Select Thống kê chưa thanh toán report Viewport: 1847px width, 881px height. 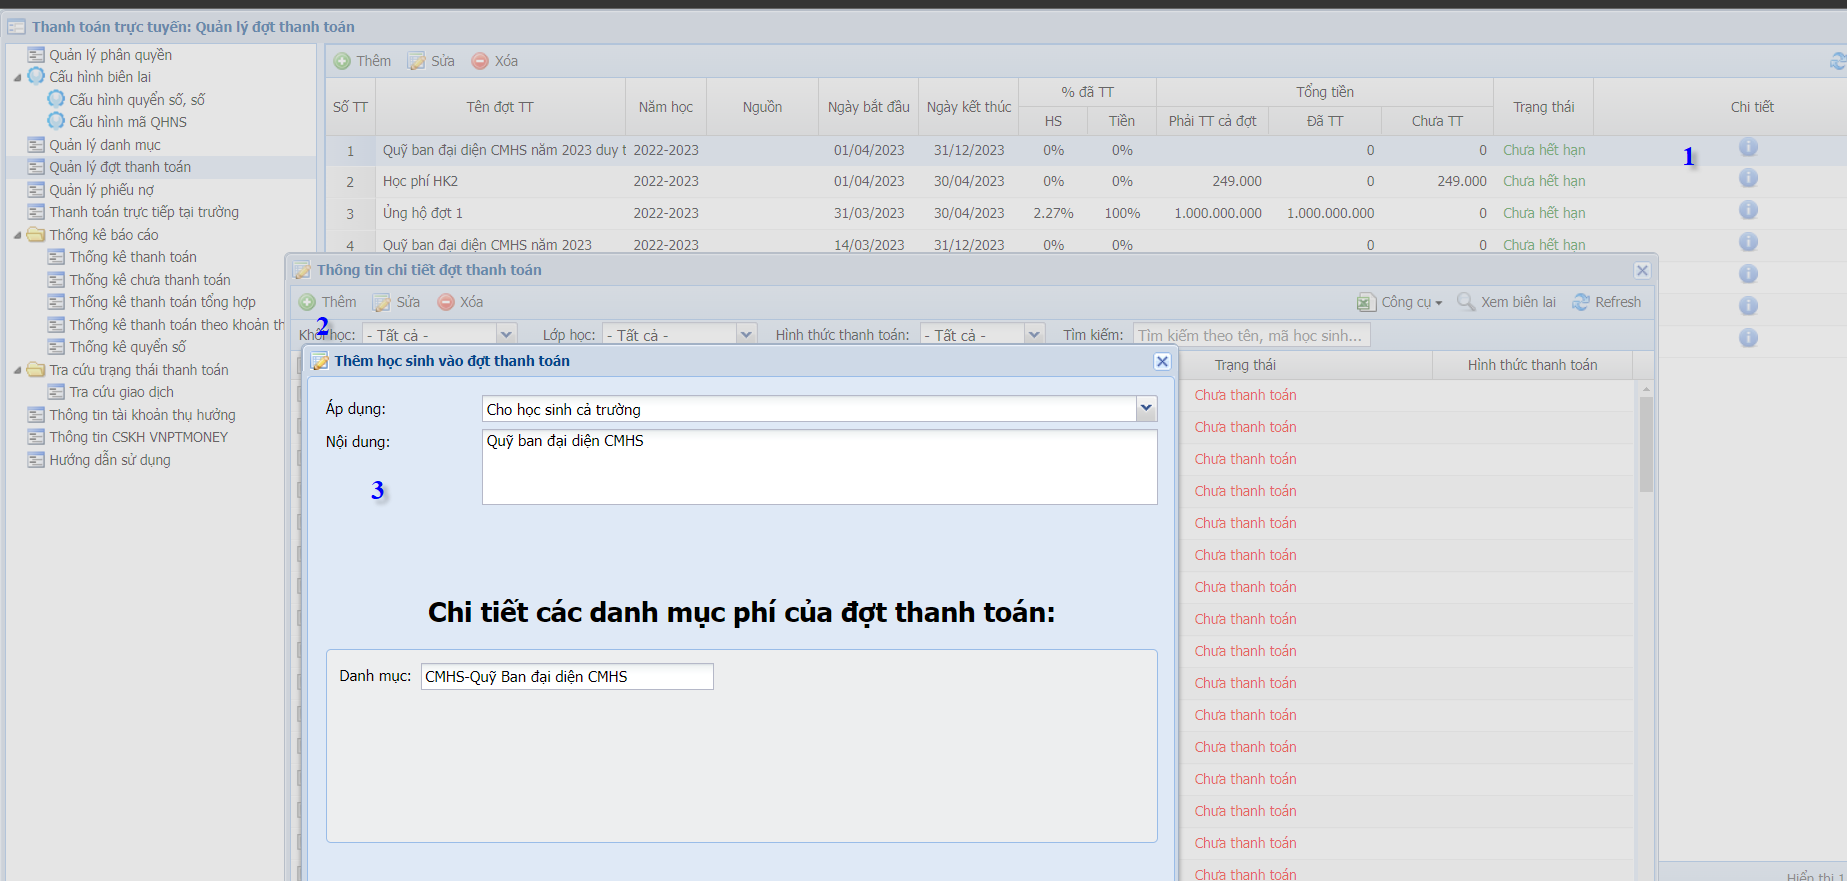pos(149,280)
